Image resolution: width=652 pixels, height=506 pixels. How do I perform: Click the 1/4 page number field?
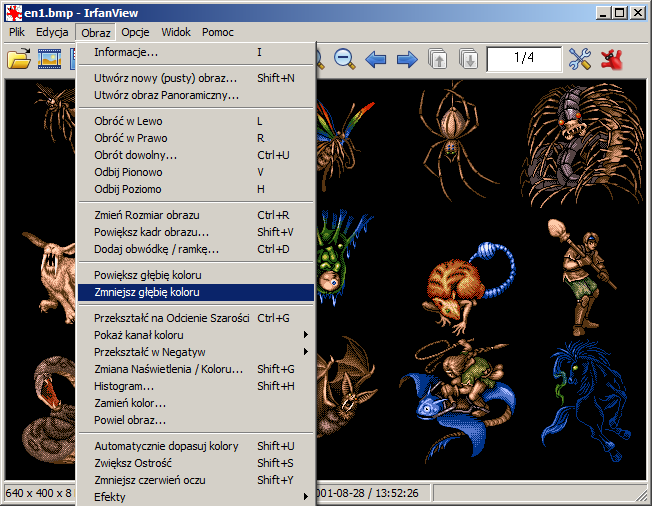(x=524, y=59)
